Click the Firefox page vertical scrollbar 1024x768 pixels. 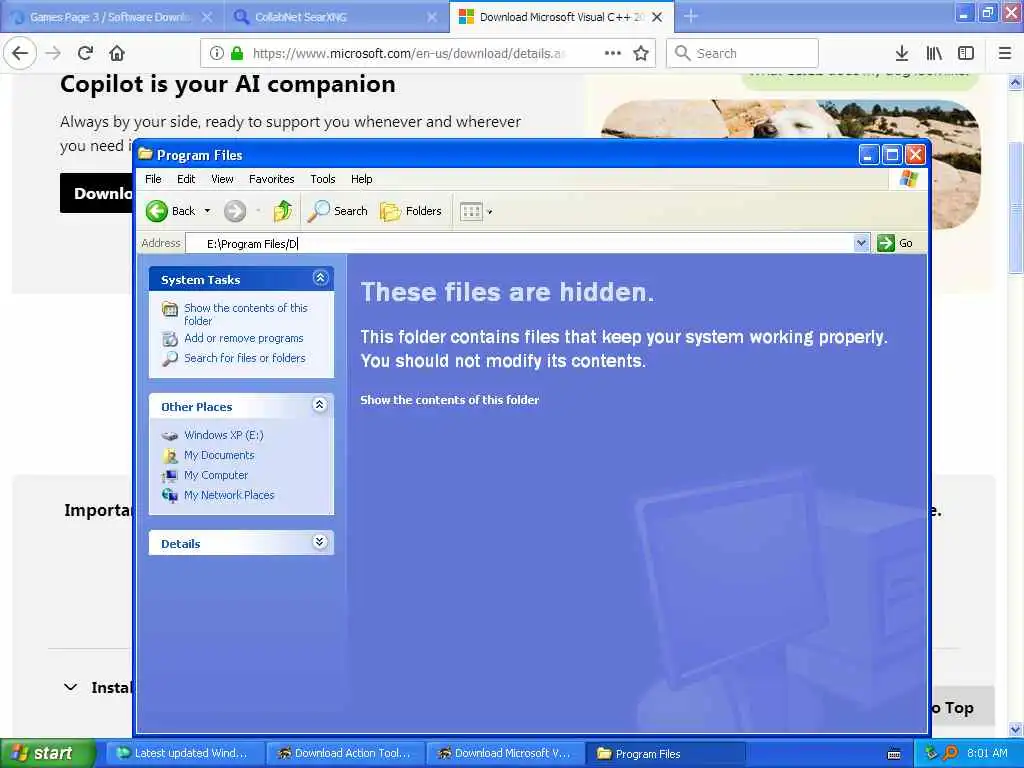pyautogui.click(x=1016, y=208)
